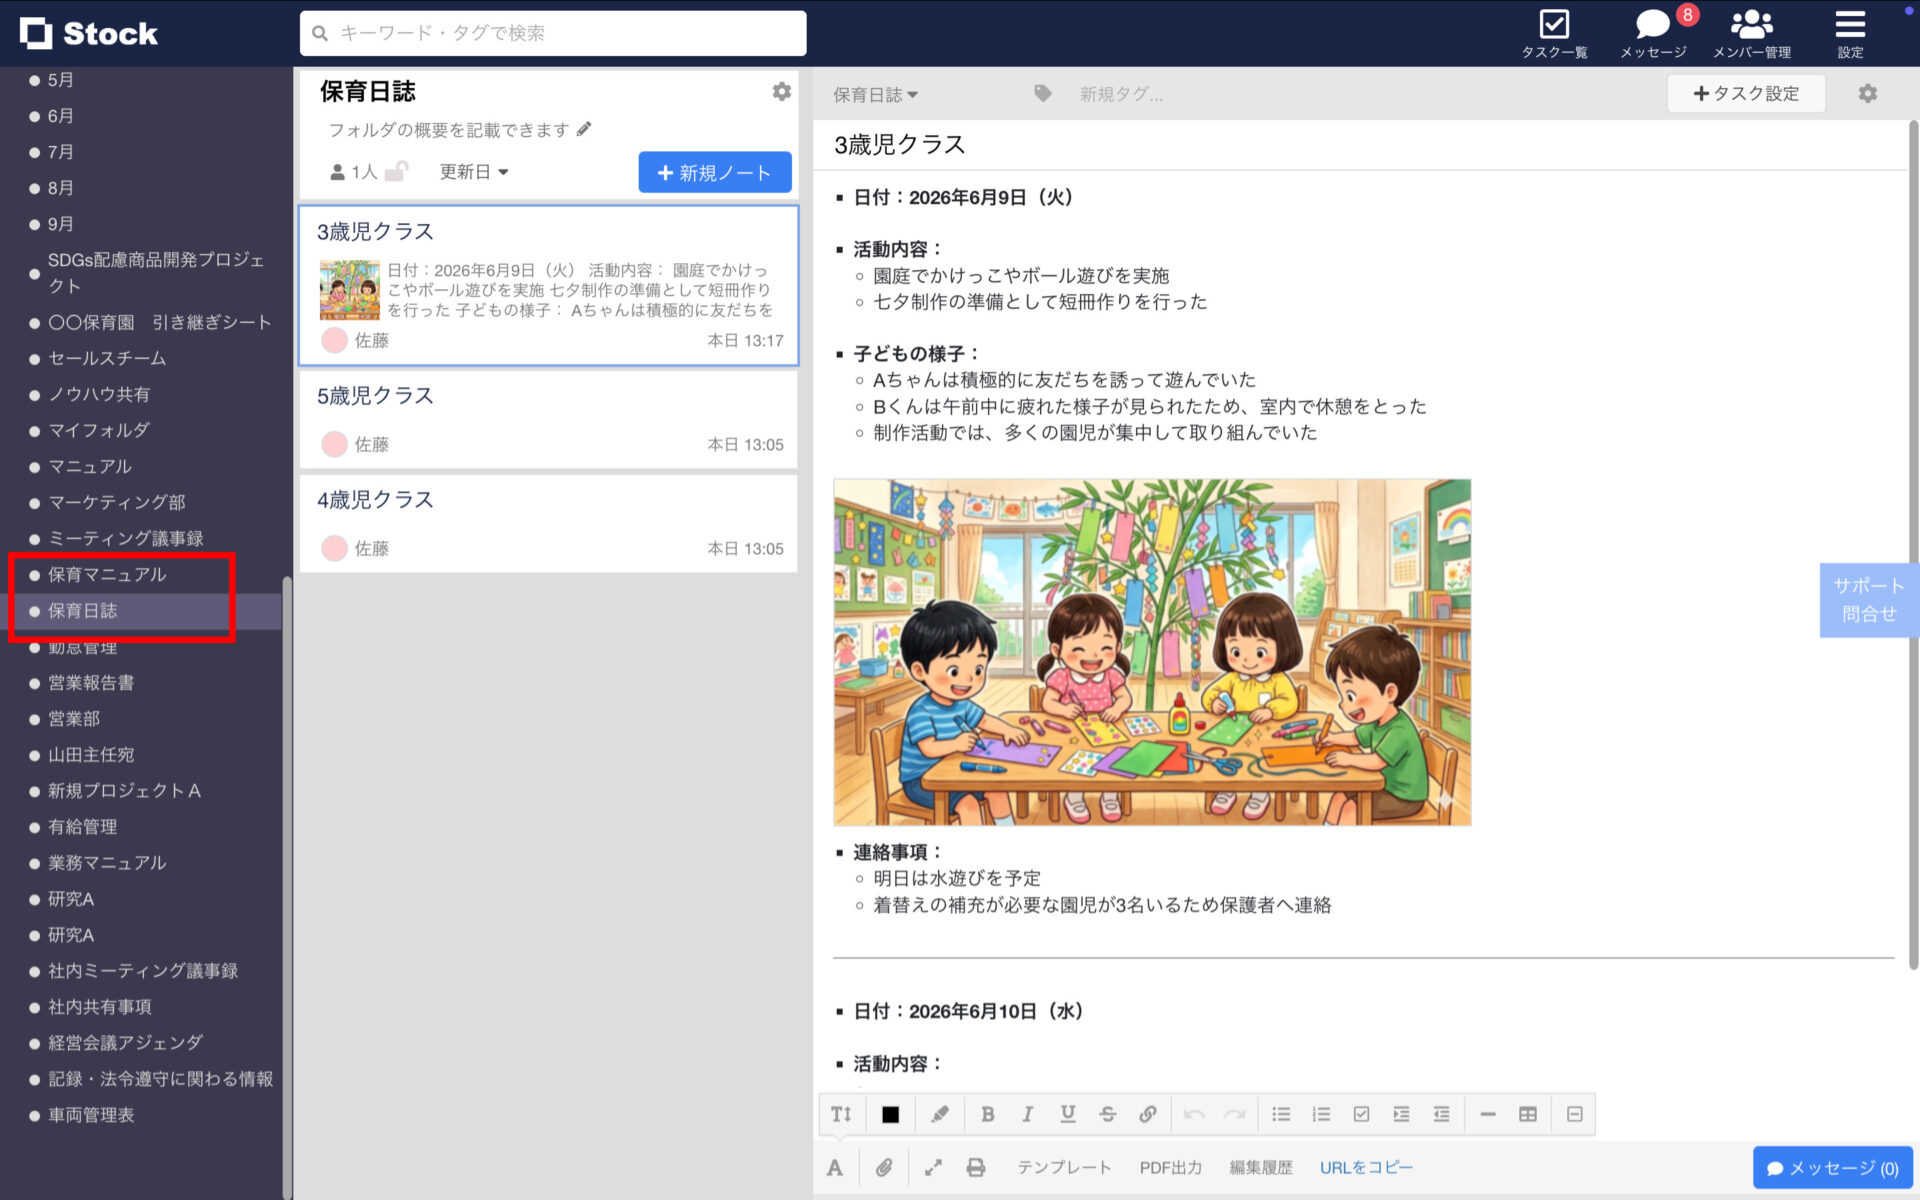Click the redo arrow
This screenshot has height=1200, width=1920.
point(1235,1114)
